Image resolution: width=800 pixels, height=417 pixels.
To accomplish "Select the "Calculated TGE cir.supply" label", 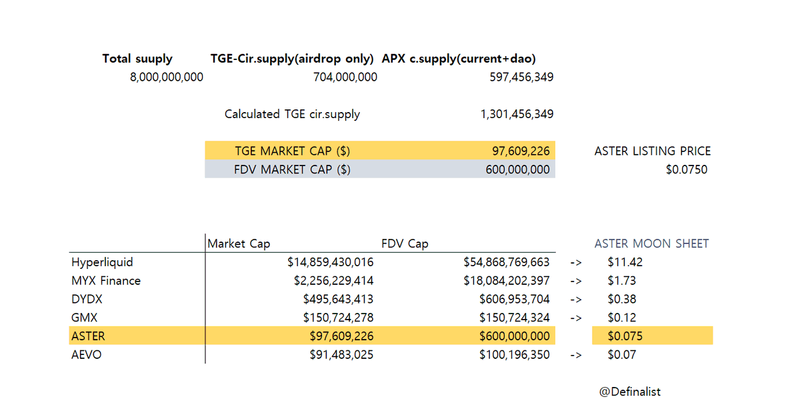I will pos(292,114).
